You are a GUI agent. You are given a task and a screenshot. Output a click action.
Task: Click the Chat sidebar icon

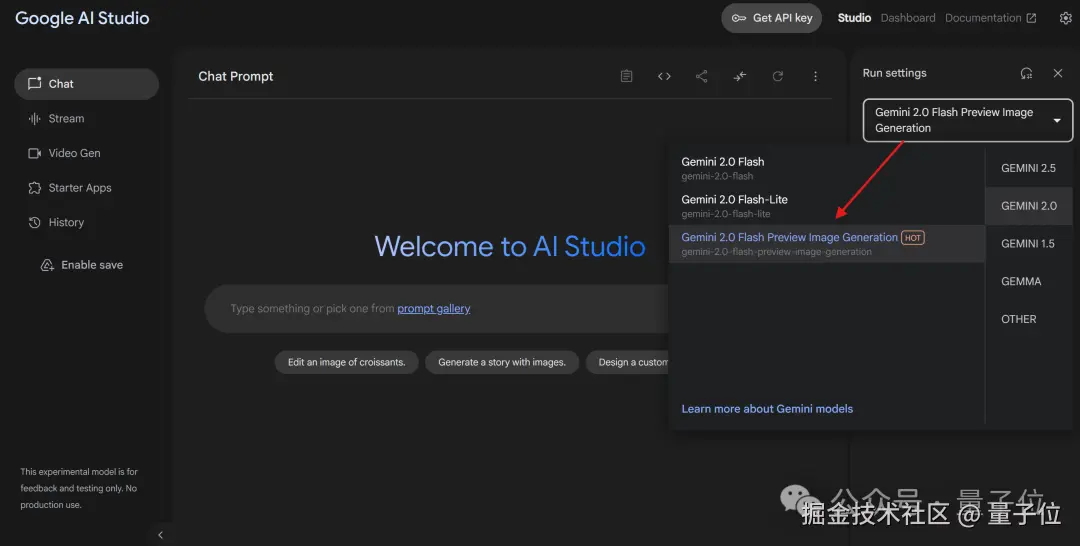tap(34, 83)
